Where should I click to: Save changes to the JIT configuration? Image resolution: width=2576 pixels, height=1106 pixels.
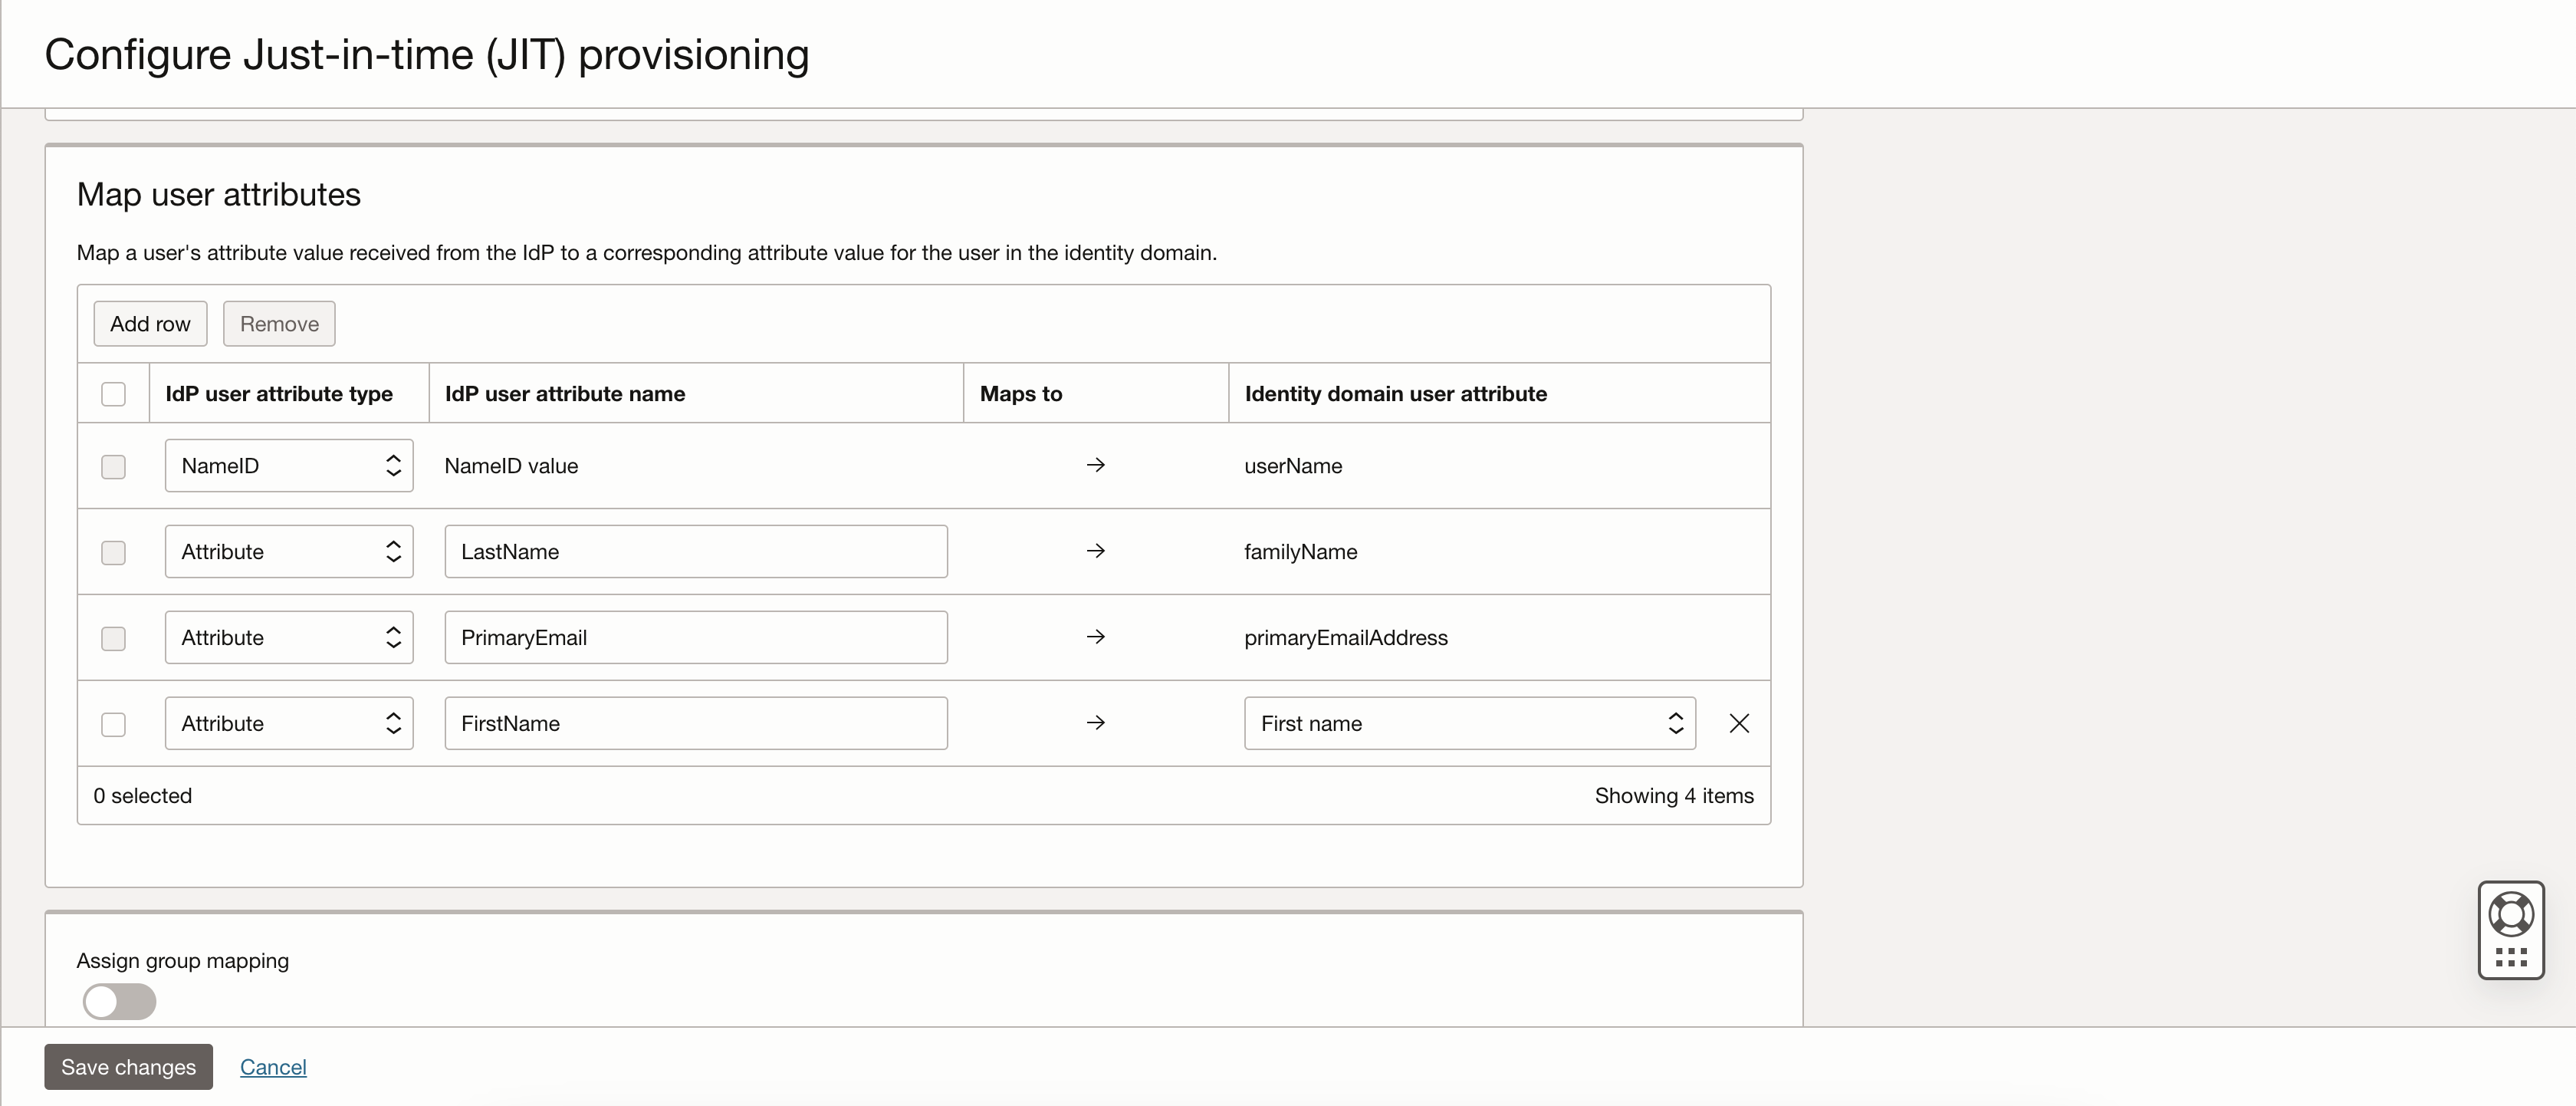coord(128,1066)
